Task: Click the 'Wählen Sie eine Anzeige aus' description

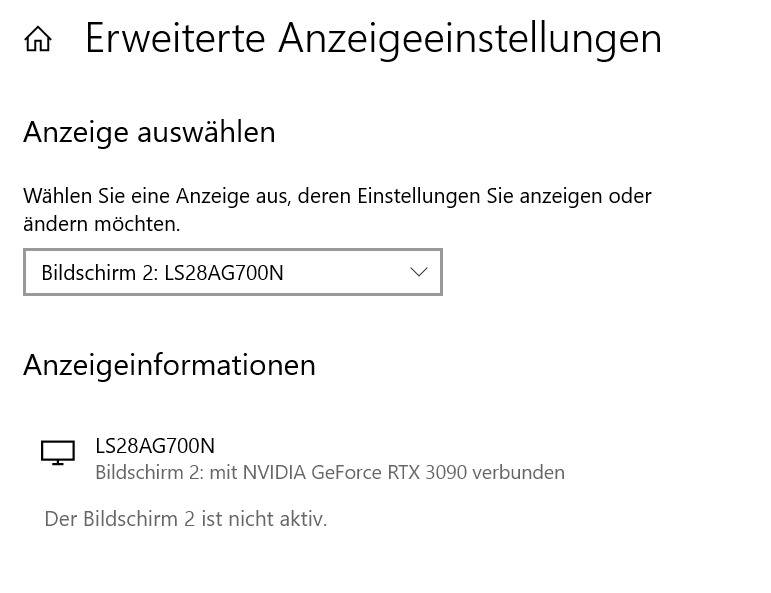Action: pos(337,196)
